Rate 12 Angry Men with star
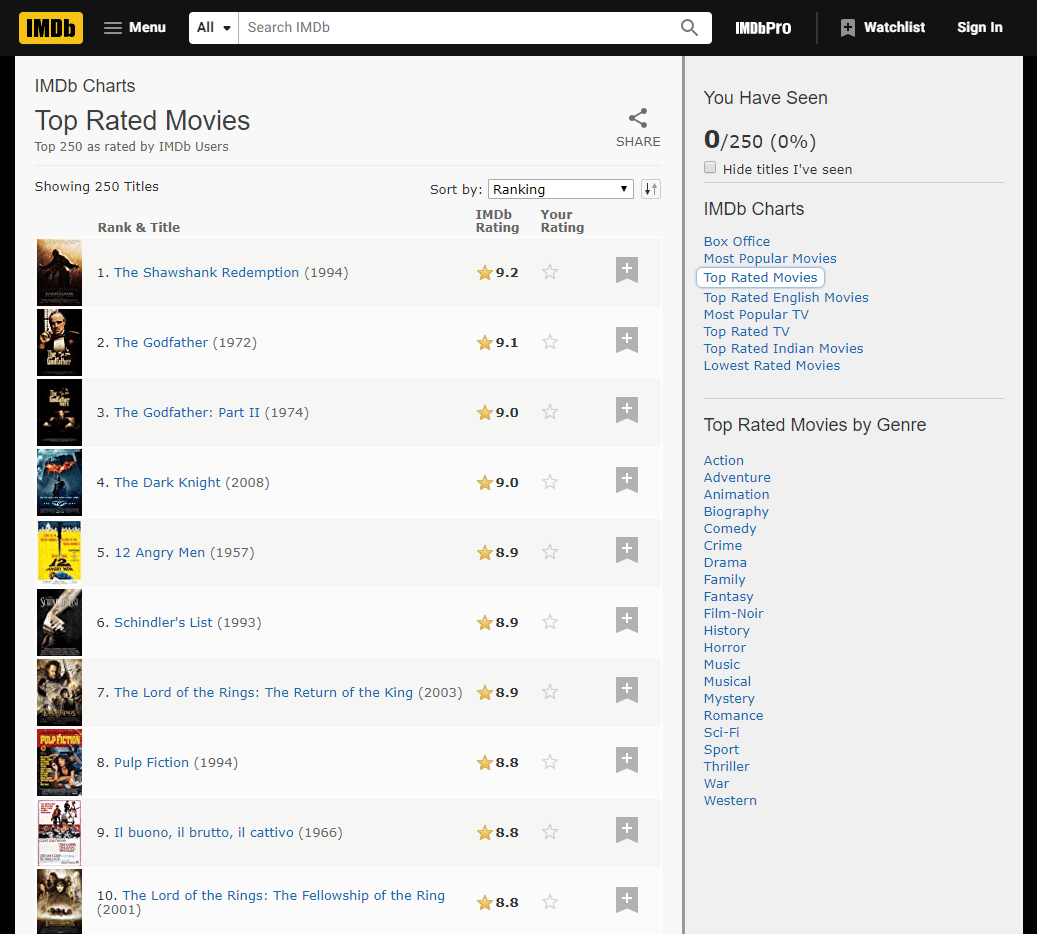This screenshot has height=934, width=1037. [550, 552]
